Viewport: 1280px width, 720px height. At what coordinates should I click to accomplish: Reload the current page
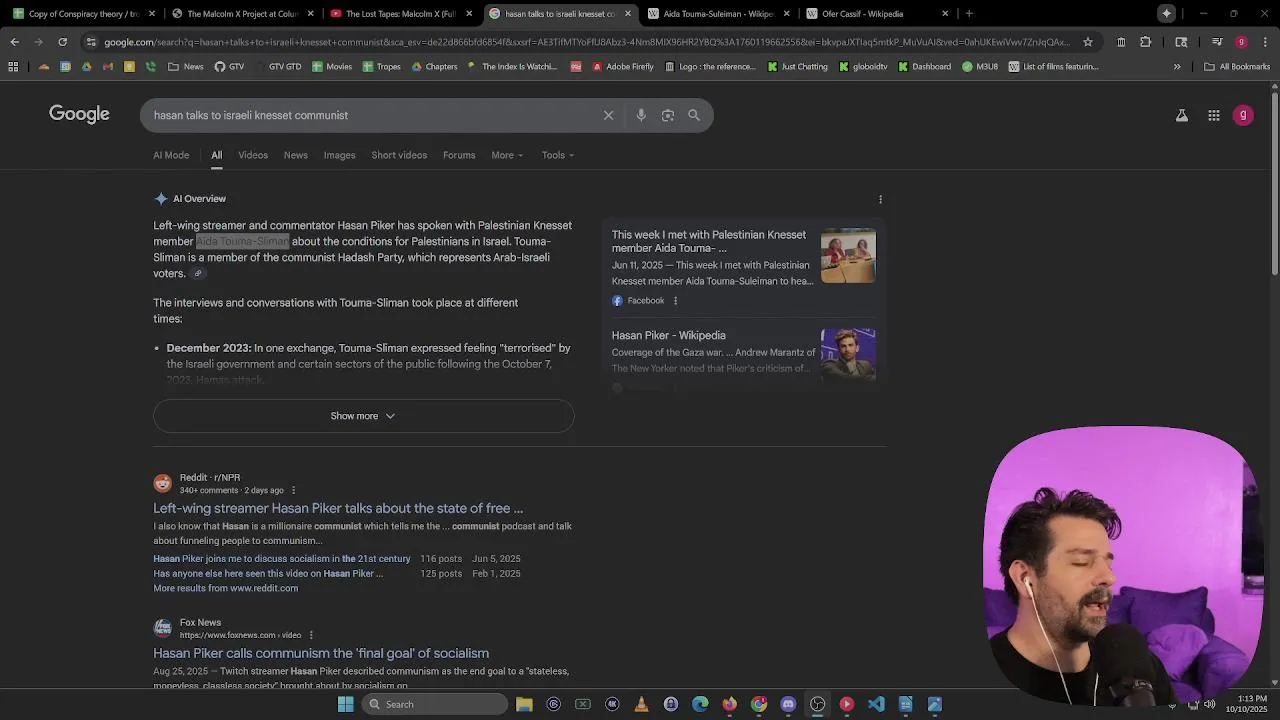(x=62, y=42)
